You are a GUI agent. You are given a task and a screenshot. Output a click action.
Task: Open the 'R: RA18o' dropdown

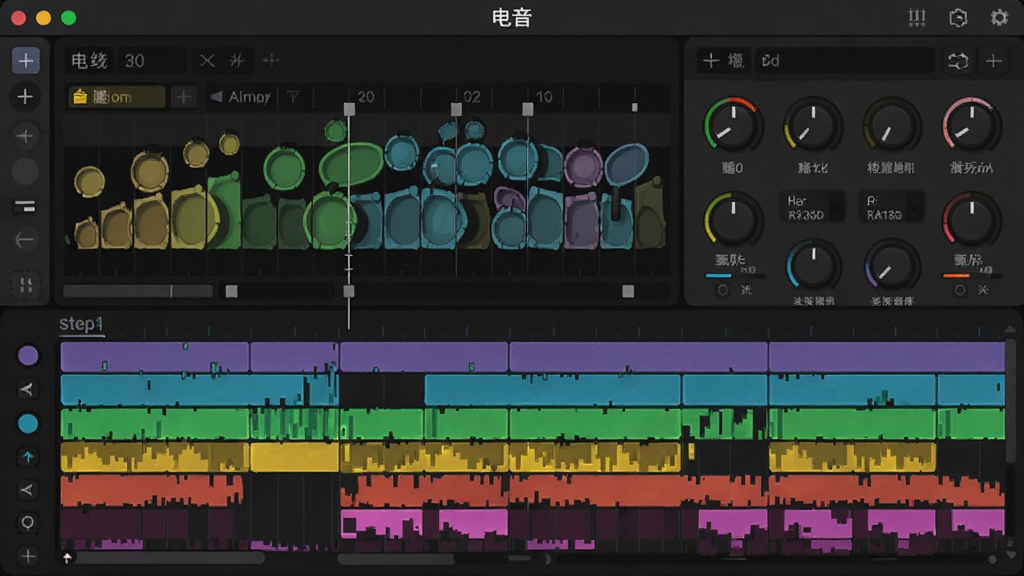click(x=891, y=207)
